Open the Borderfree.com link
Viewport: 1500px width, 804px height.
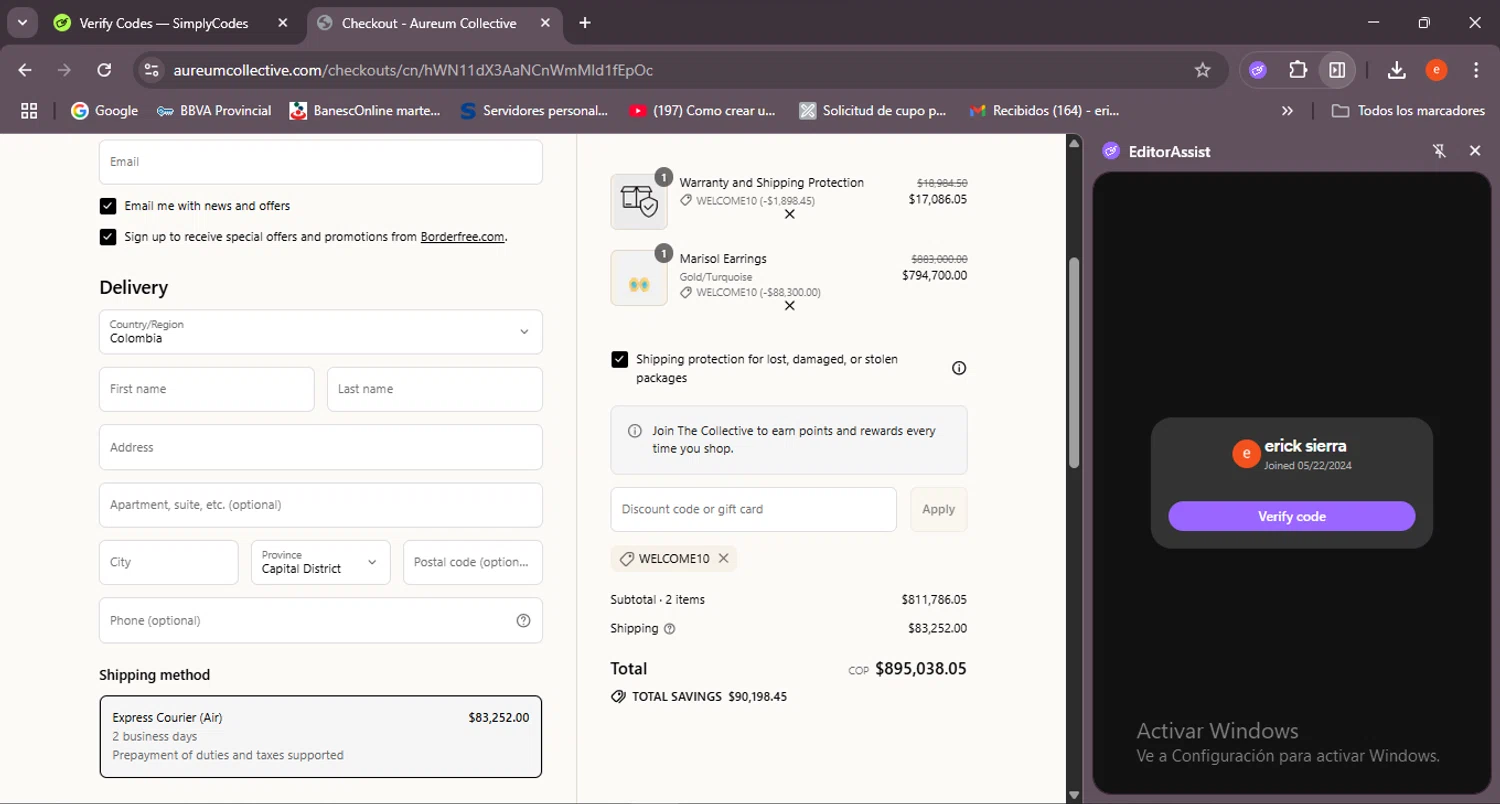point(462,237)
